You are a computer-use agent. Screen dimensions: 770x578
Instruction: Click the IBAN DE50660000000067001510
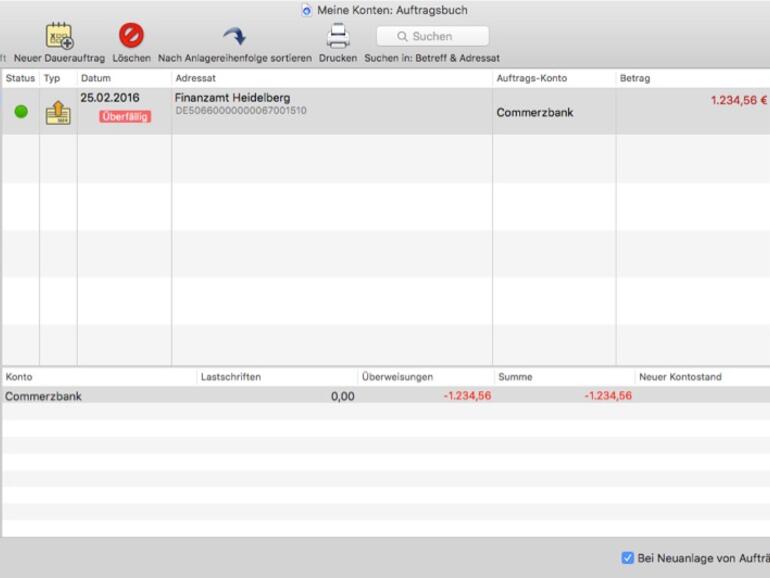pyautogui.click(x=241, y=110)
